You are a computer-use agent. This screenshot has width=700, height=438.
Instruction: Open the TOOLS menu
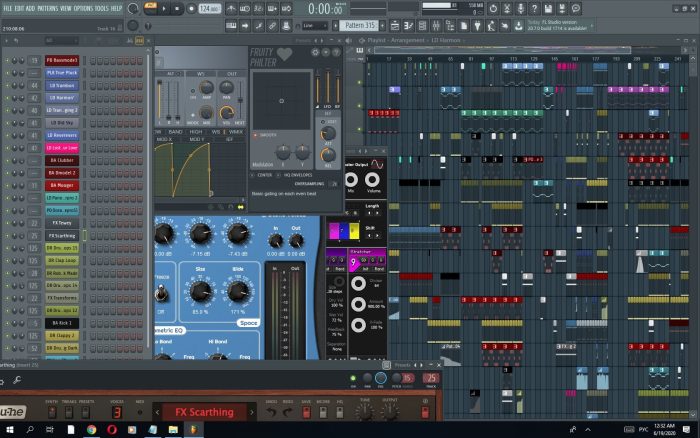(102, 8)
